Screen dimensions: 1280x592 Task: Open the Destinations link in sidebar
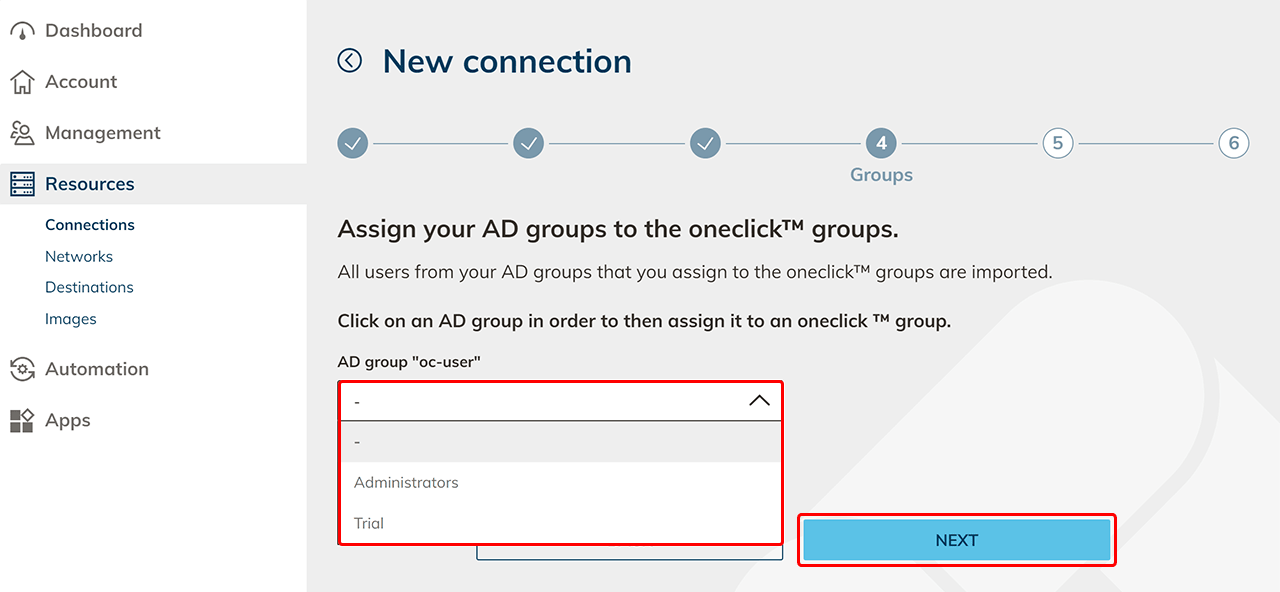pyautogui.click(x=89, y=287)
